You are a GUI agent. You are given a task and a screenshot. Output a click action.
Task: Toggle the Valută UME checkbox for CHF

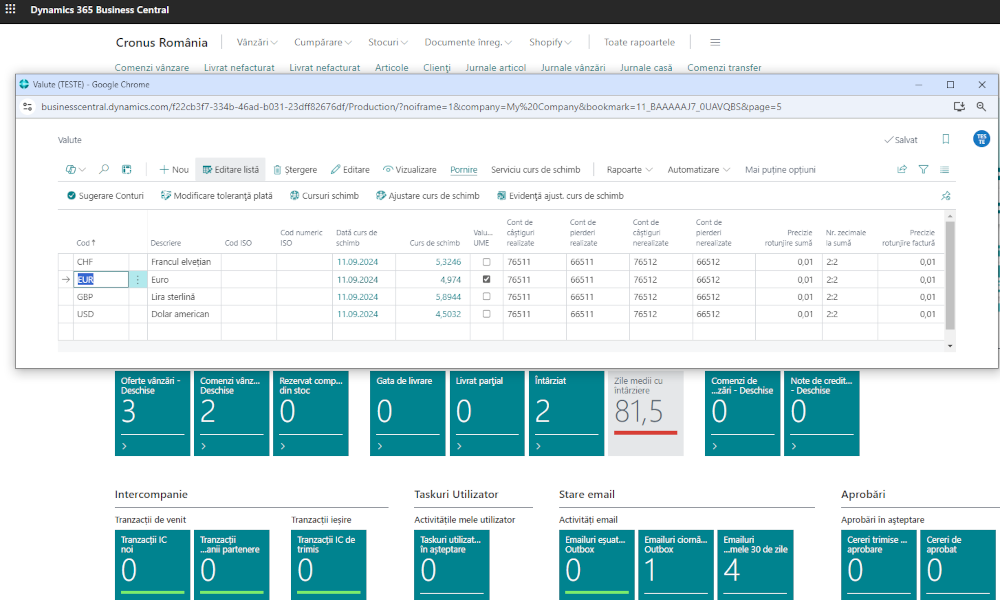[486, 262]
